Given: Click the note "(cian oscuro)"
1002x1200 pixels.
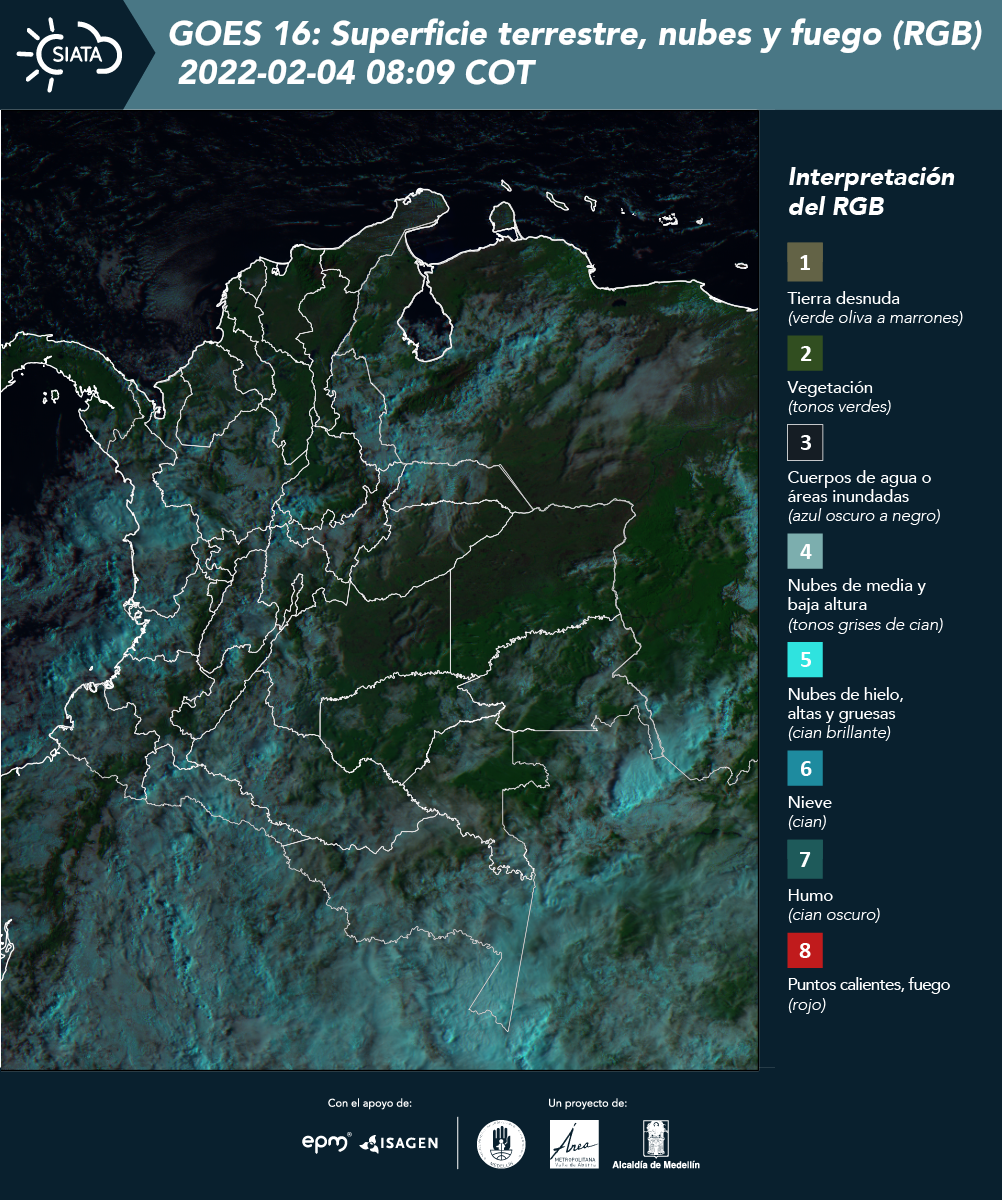Looking at the screenshot, I should (834, 915).
